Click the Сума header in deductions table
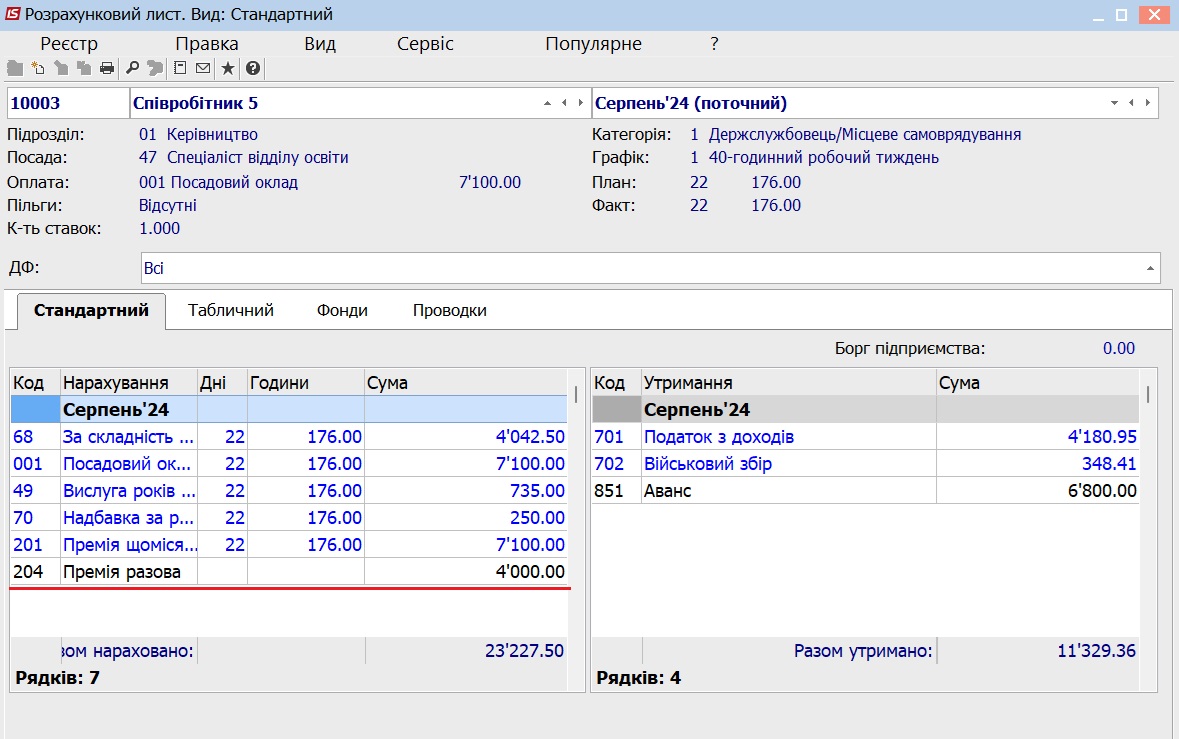Viewport: 1179px width, 739px height. click(x=1038, y=383)
